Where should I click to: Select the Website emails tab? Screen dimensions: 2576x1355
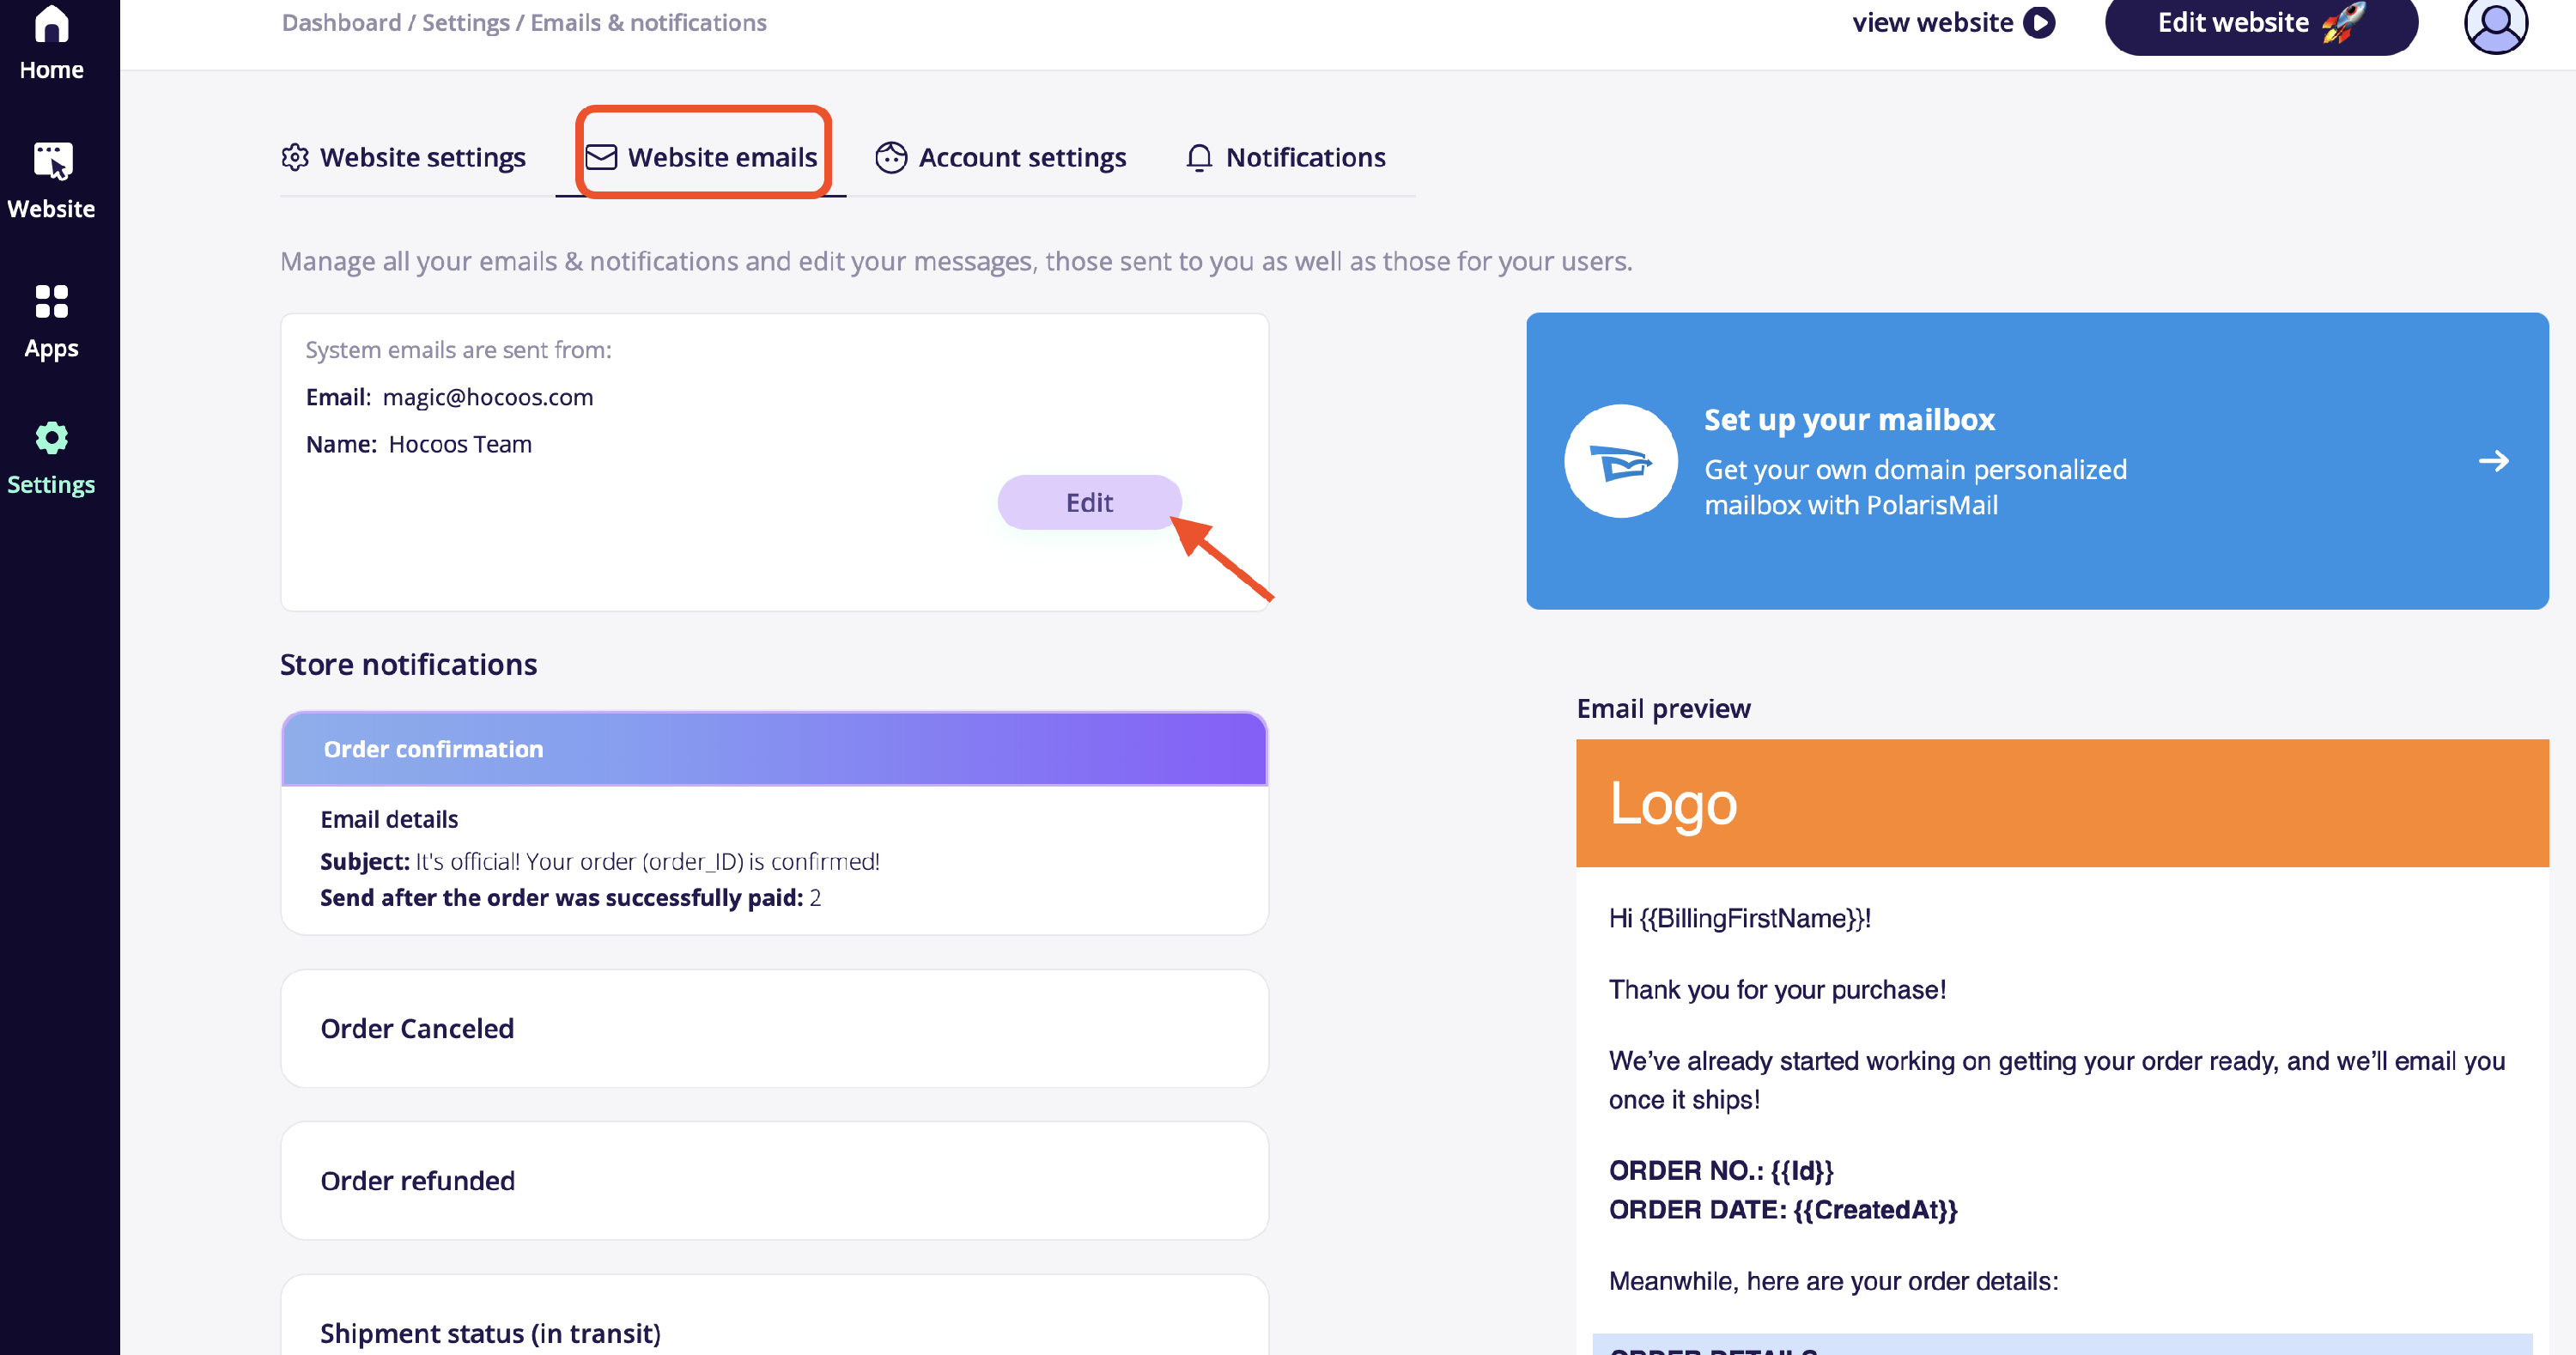tap(703, 157)
